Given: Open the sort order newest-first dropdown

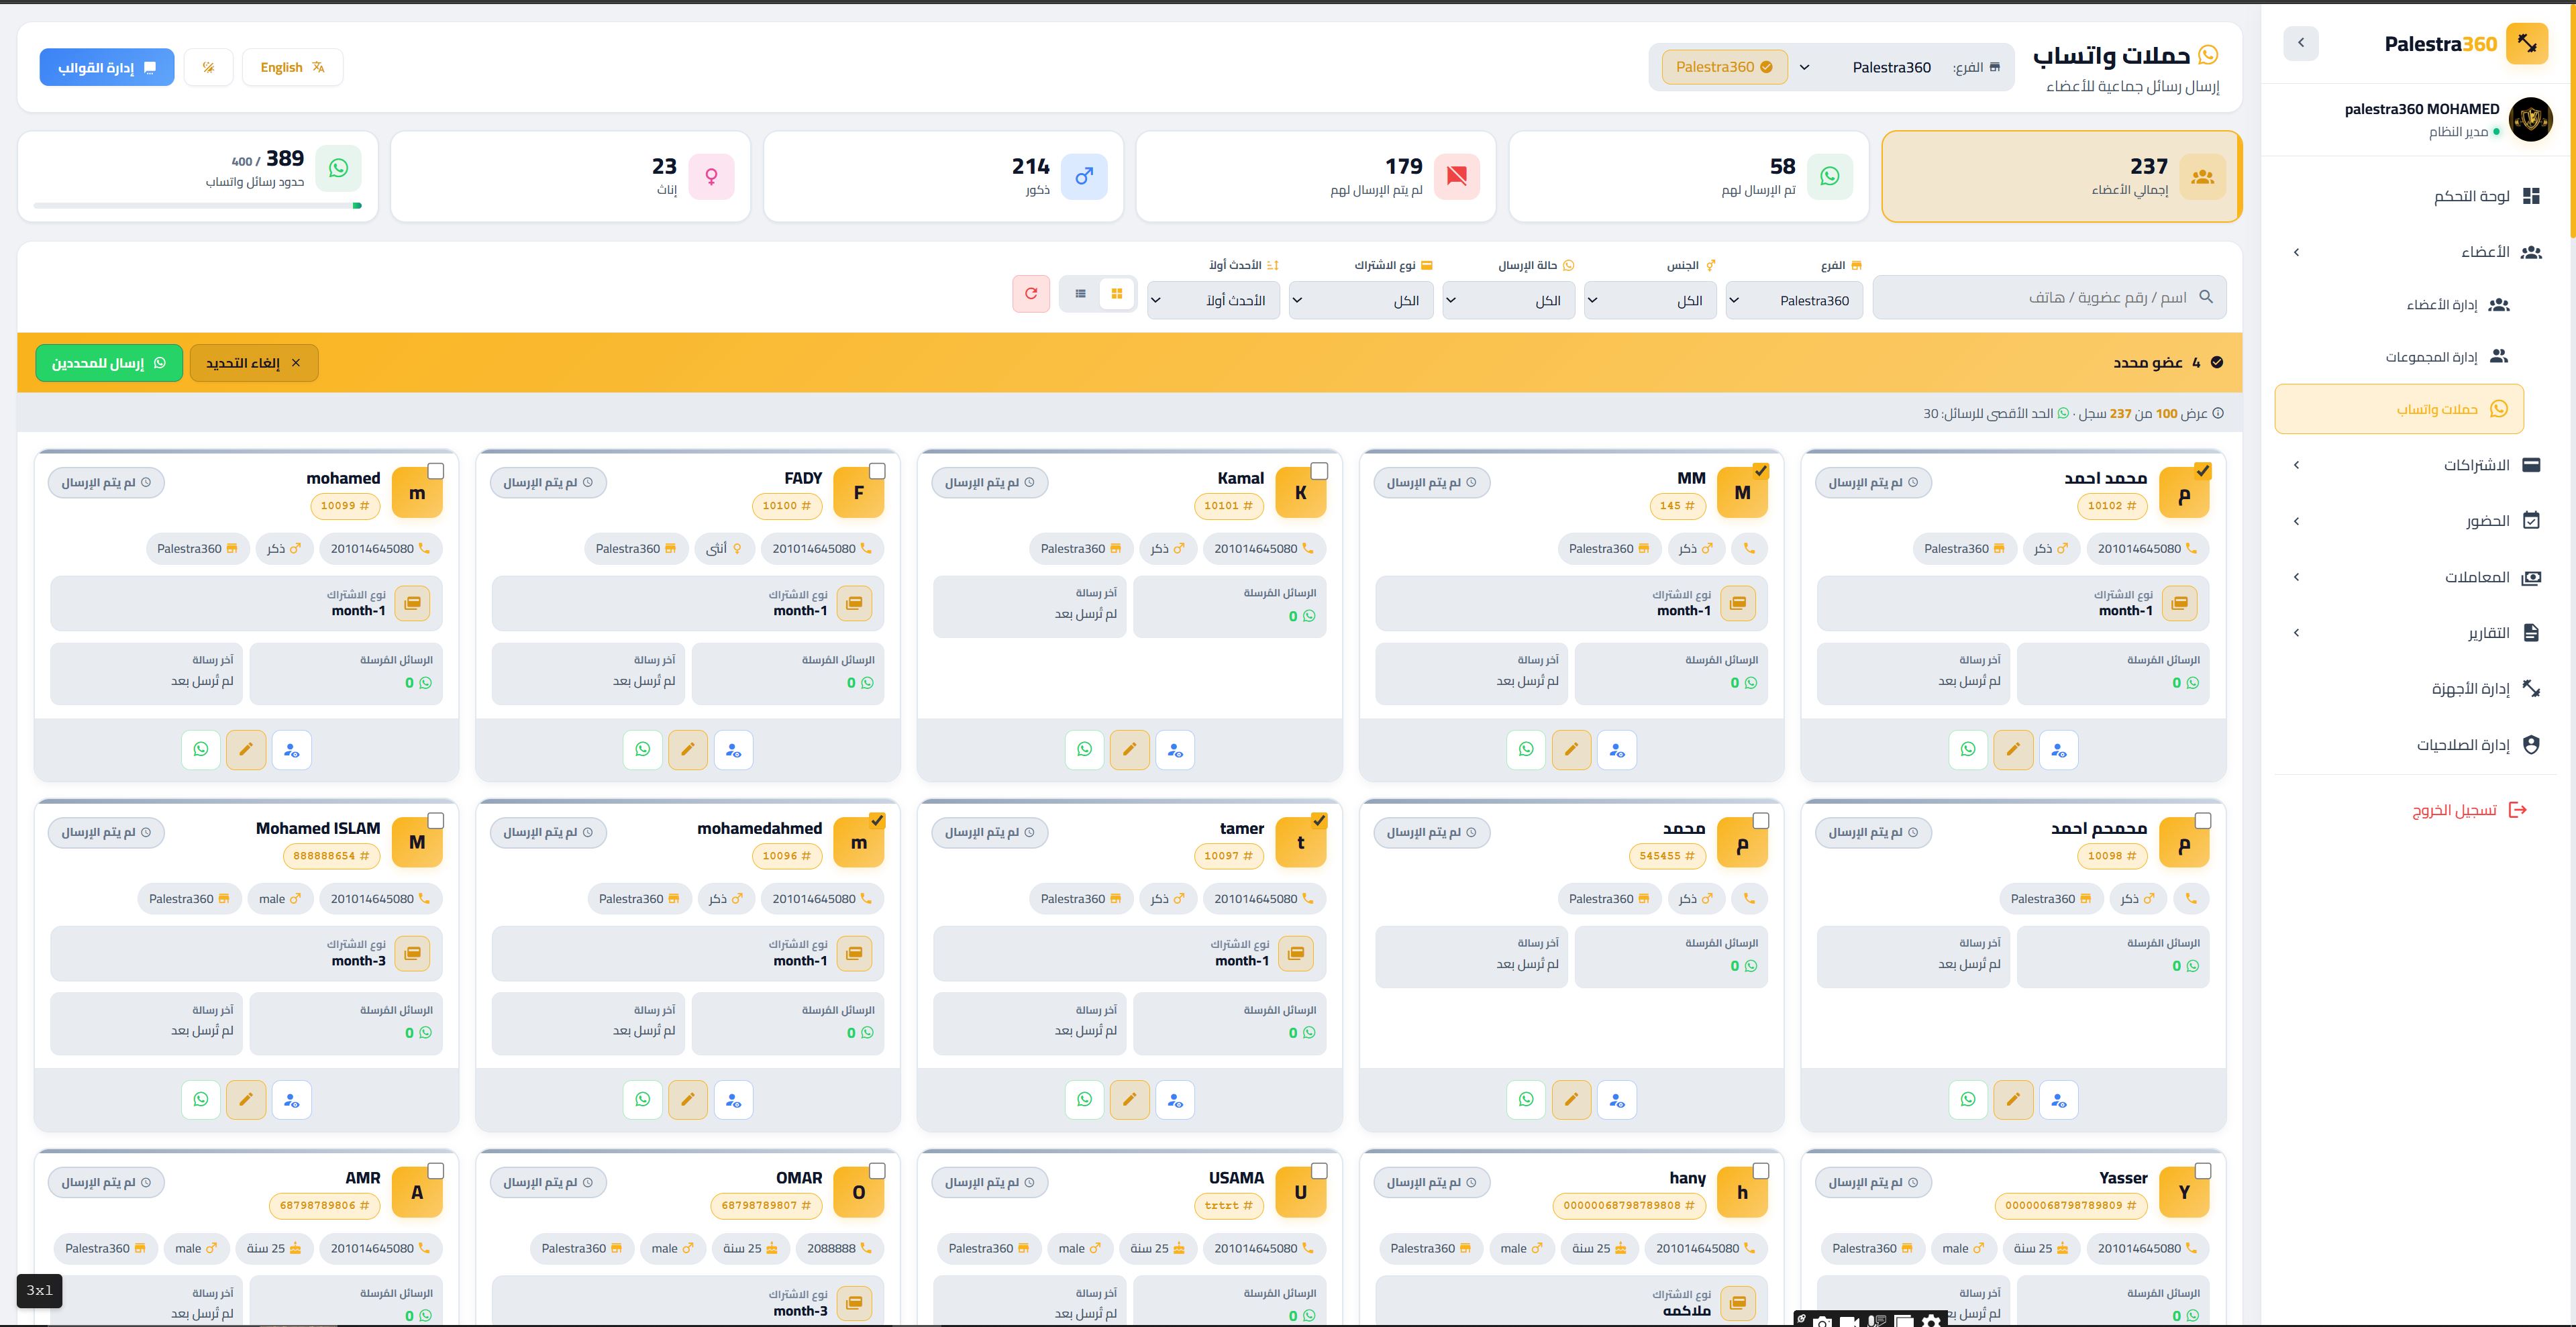Looking at the screenshot, I should click(1214, 300).
